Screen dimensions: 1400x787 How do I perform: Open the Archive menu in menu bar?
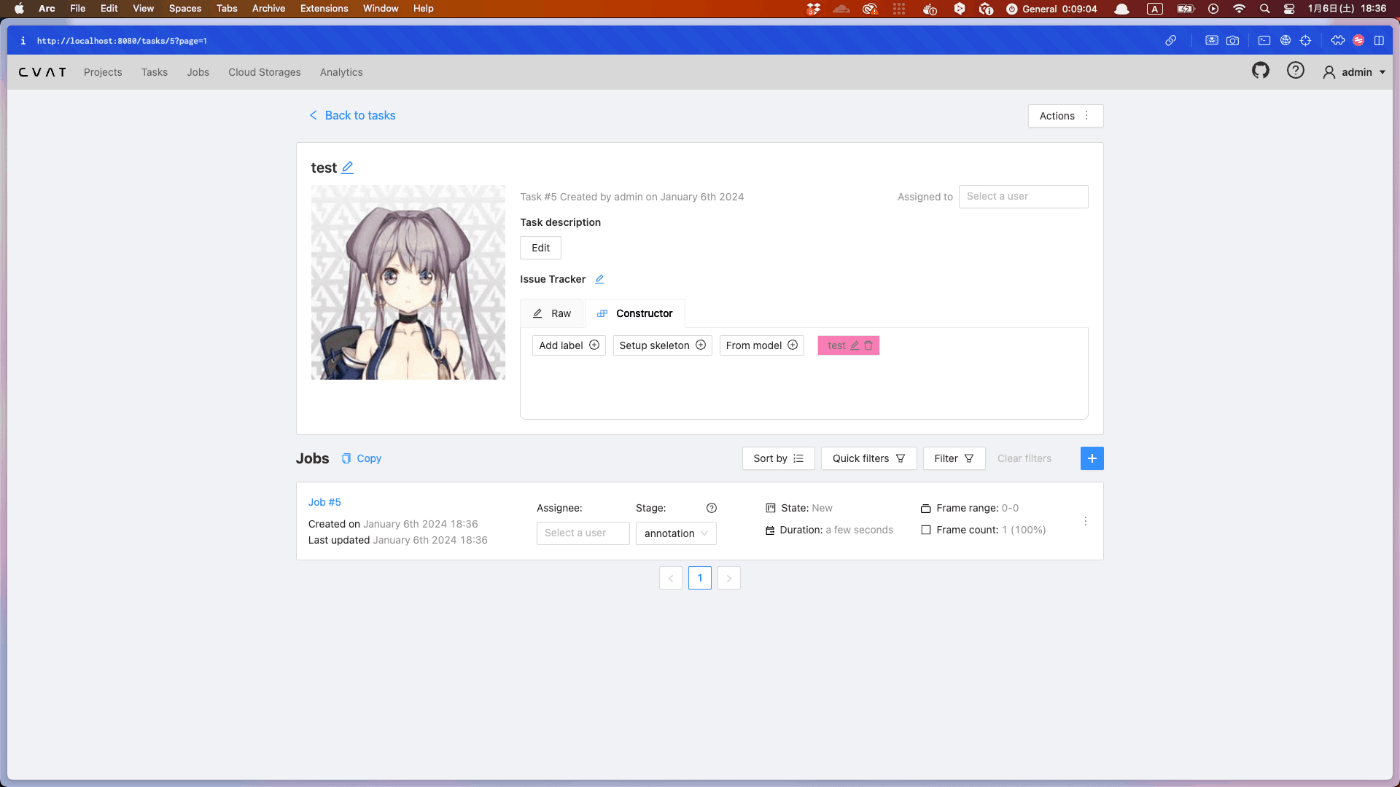coord(268,8)
